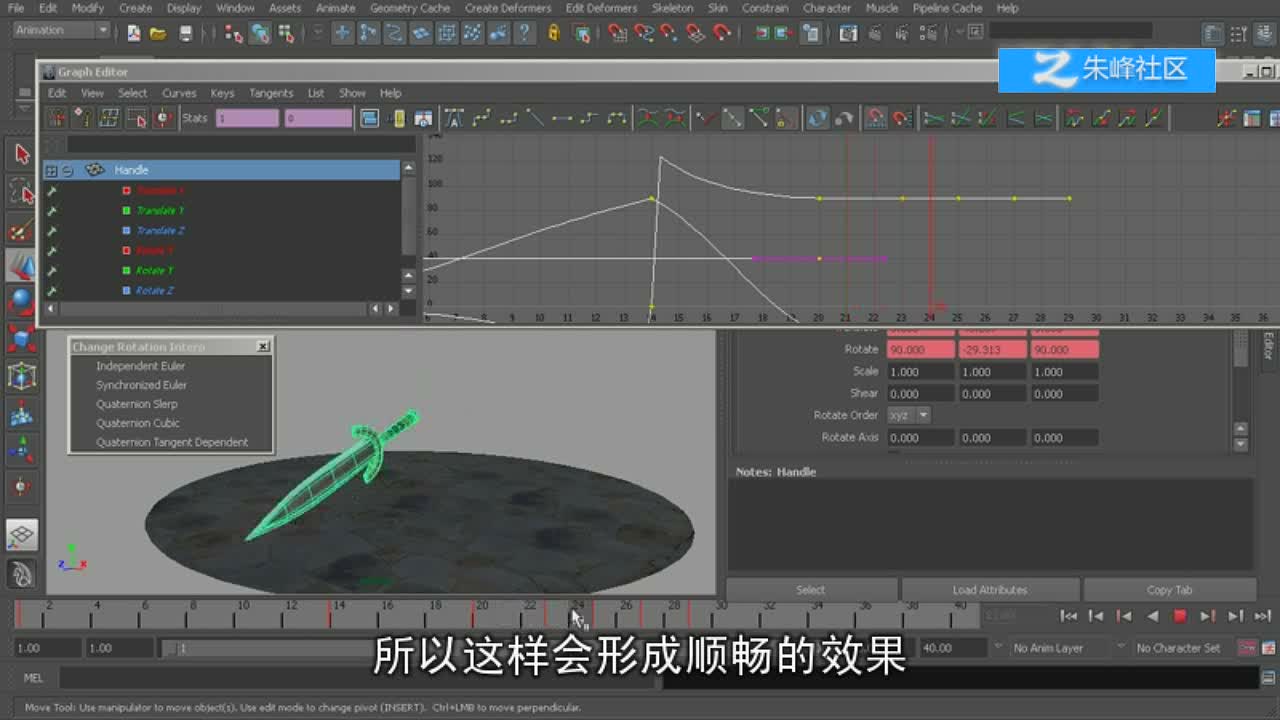Screen dimensions: 1280x720
Task: Click the Move Nearest Picked Key icon
Action: (57, 118)
